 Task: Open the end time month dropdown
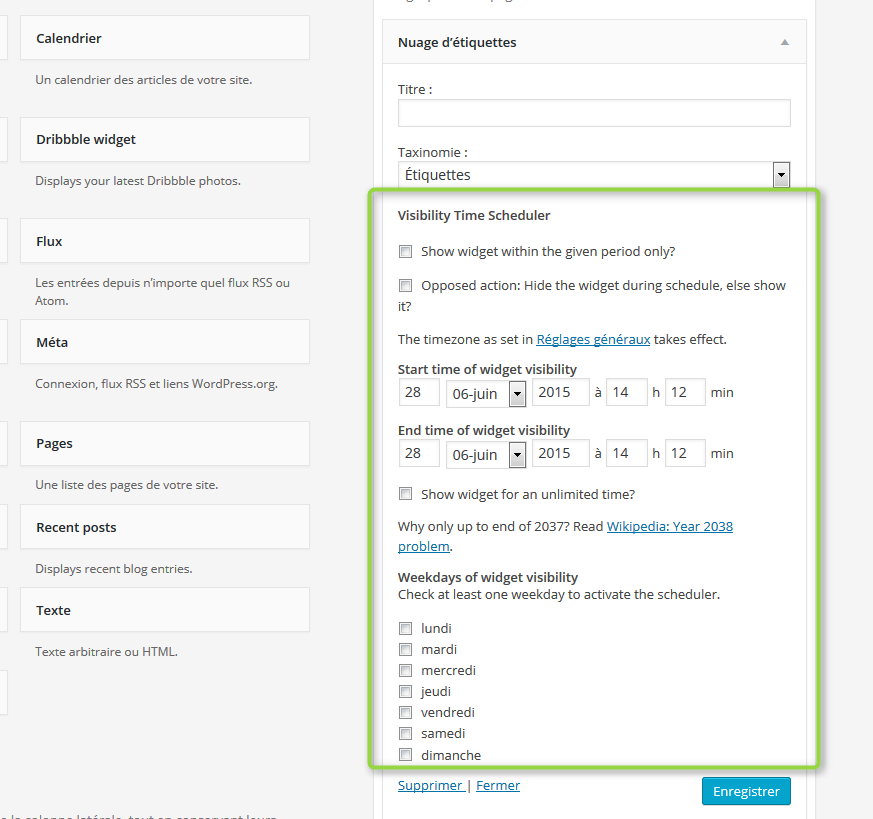(x=486, y=455)
